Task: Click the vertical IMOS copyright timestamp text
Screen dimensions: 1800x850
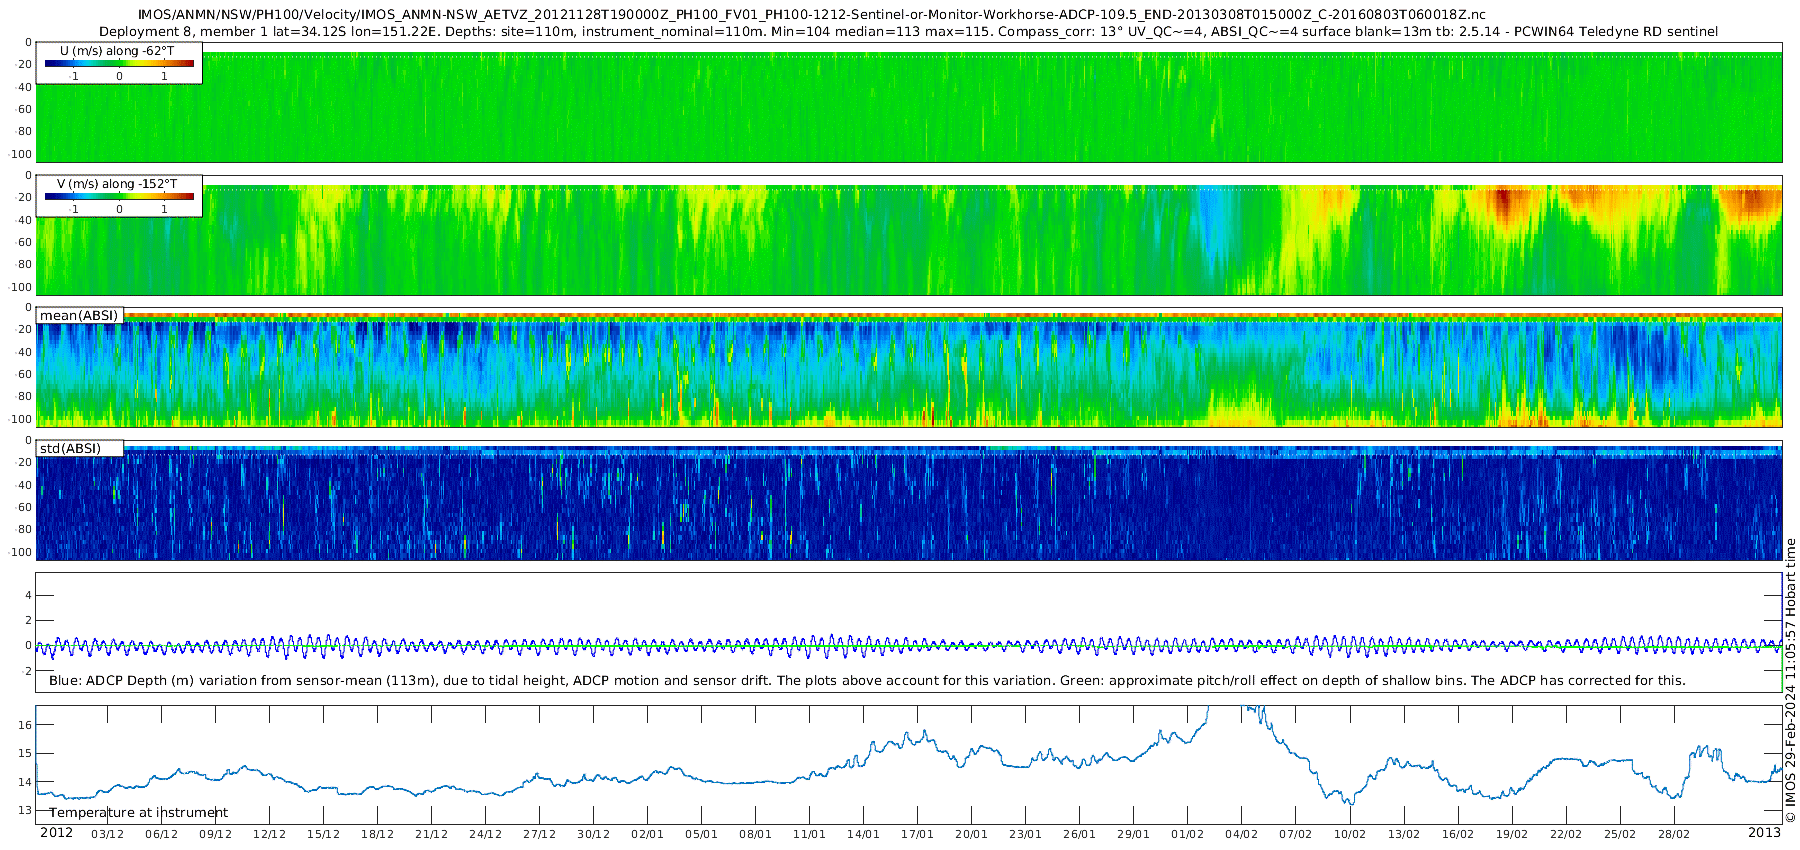Action: pyautogui.click(x=1790, y=680)
